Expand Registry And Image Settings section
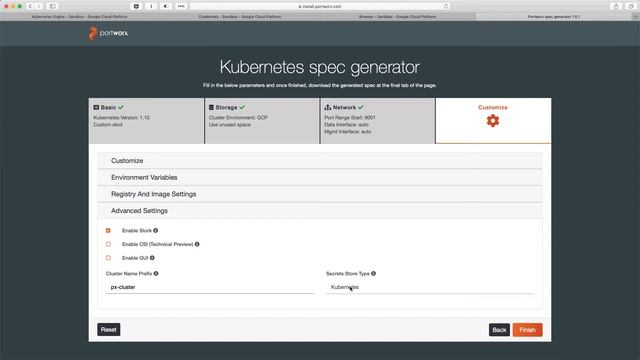The image size is (640, 360). tap(320, 194)
